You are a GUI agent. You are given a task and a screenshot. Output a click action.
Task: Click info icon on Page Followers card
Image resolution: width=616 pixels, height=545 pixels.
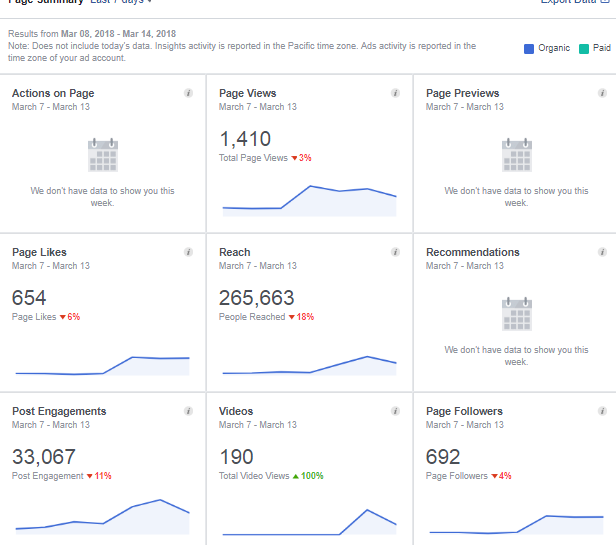click(602, 411)
